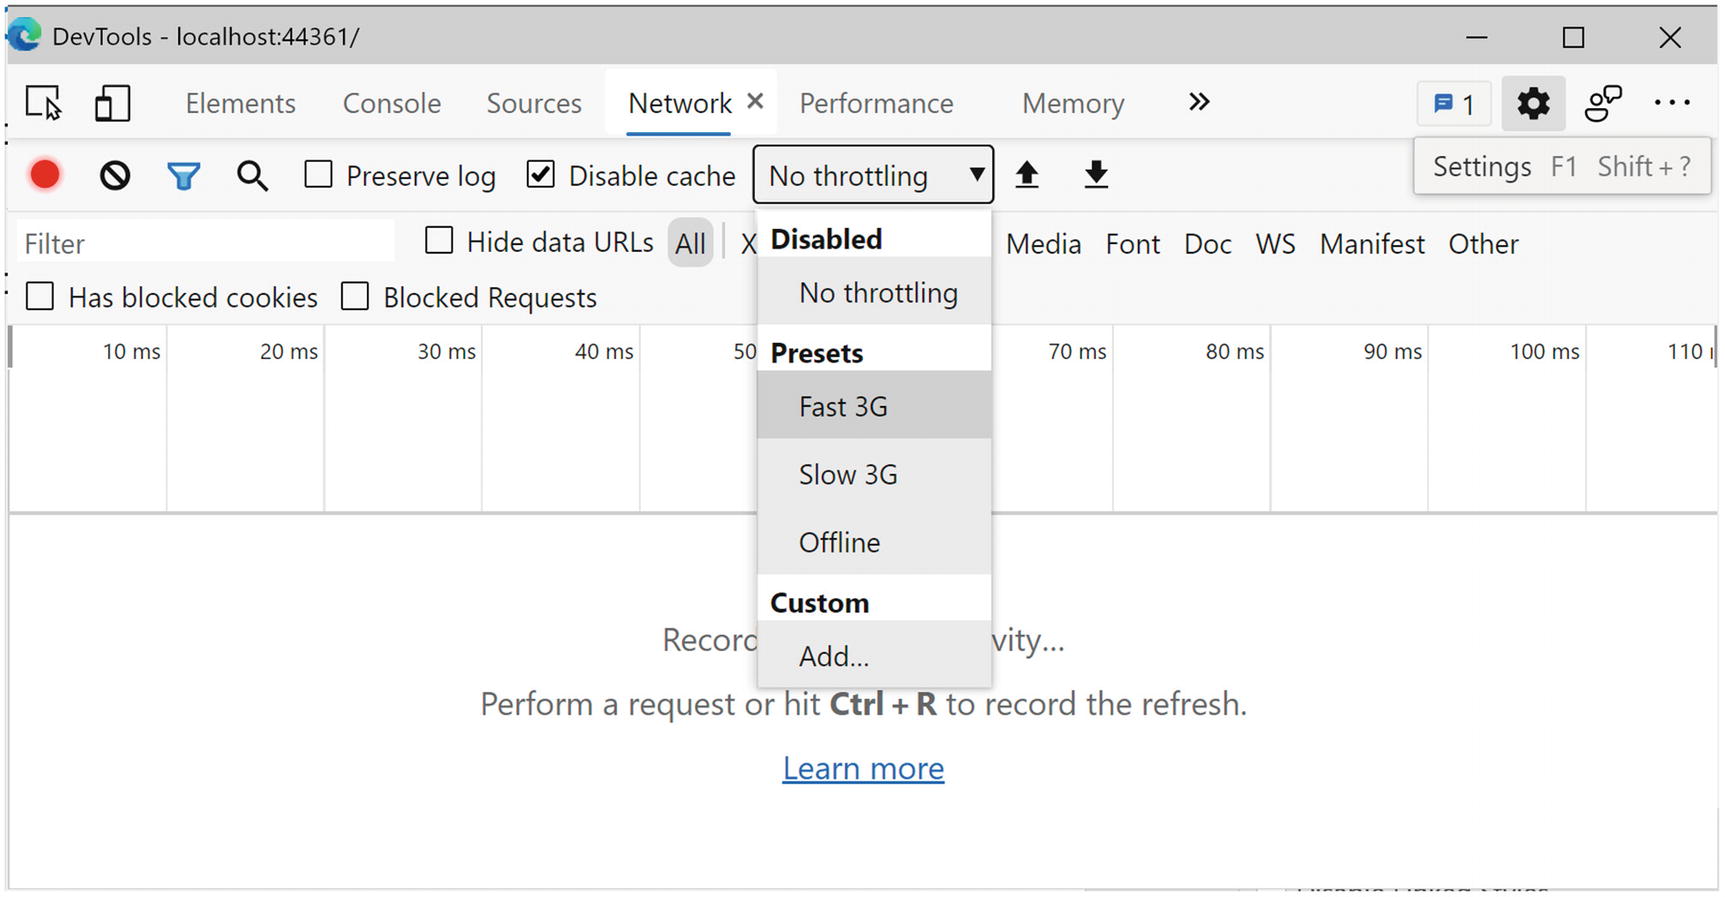Toggle the filter funnel icon
1725x897 pixels.
click(183, 176)
